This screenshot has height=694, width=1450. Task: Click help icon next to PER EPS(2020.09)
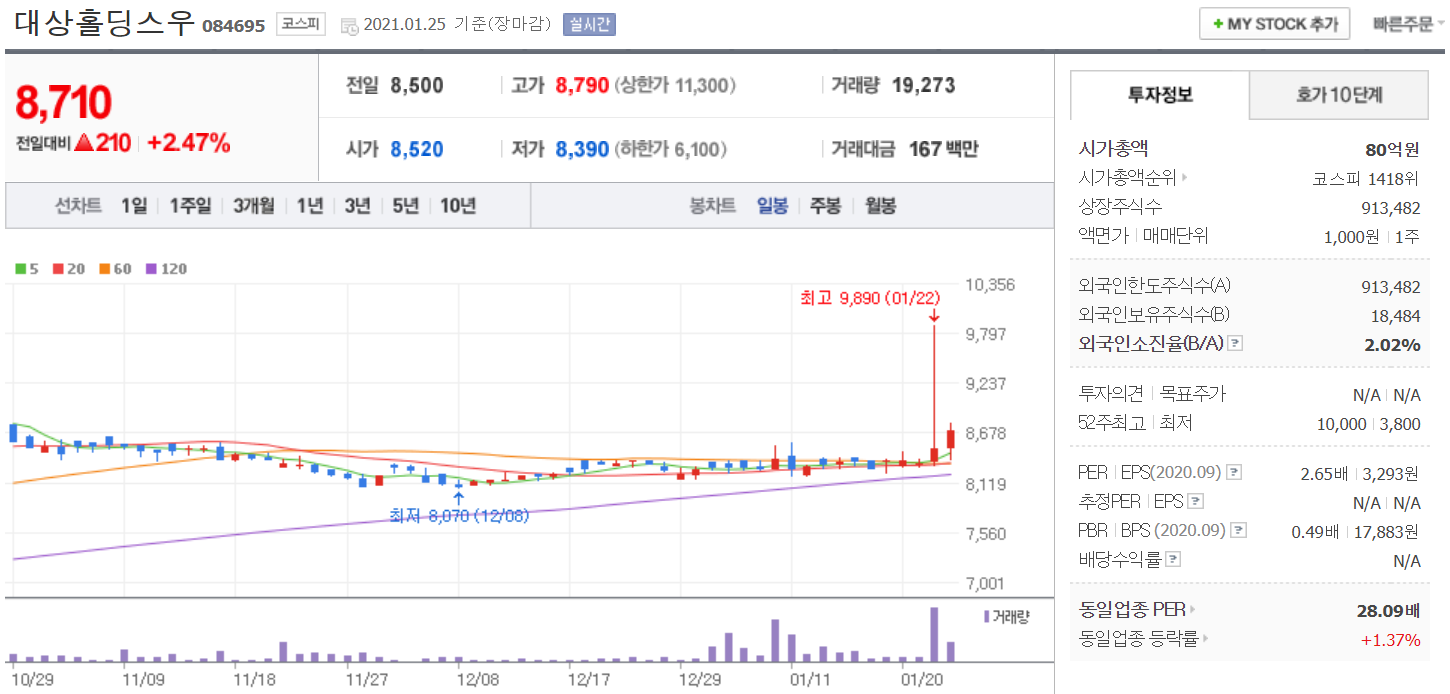[1234, 472]
